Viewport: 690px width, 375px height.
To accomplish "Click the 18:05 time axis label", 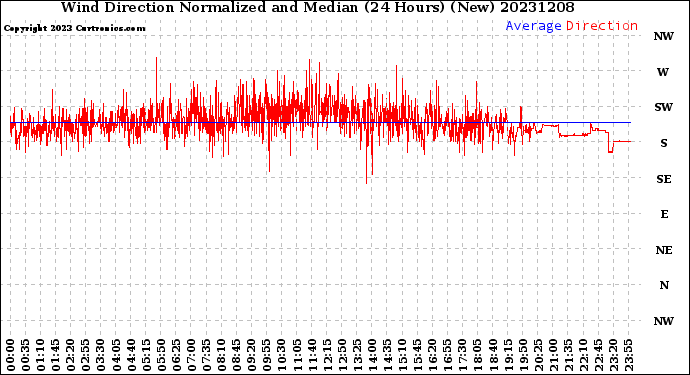I will pos(478,355).
